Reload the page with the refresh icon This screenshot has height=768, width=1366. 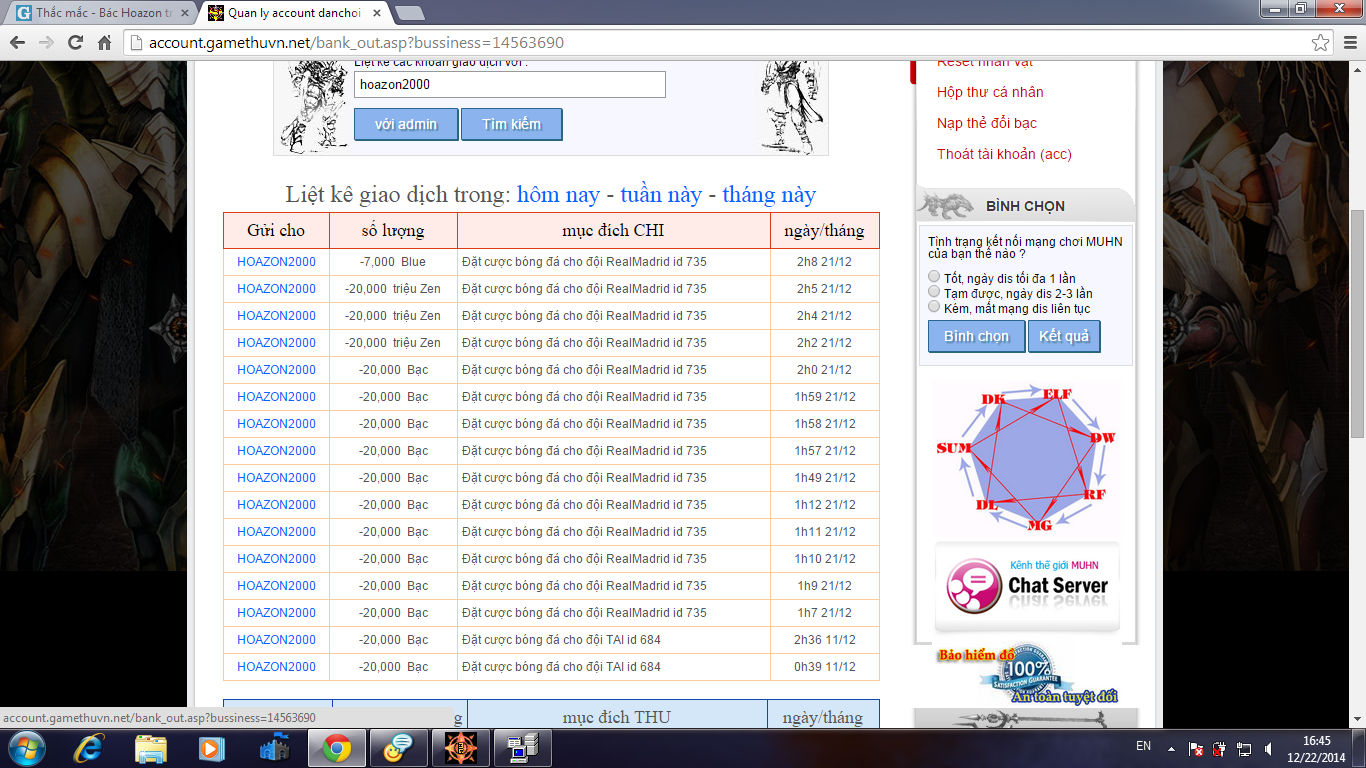(x=75, y=43)
